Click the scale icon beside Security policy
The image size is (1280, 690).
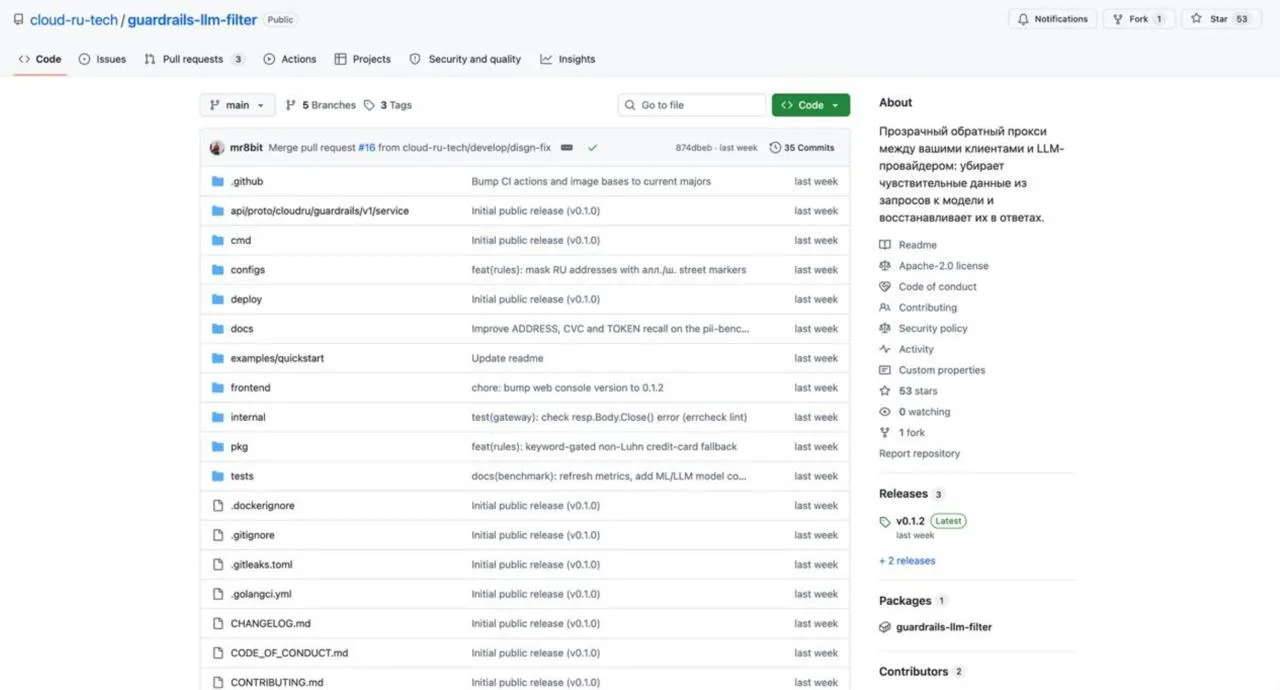coord(885,329)
